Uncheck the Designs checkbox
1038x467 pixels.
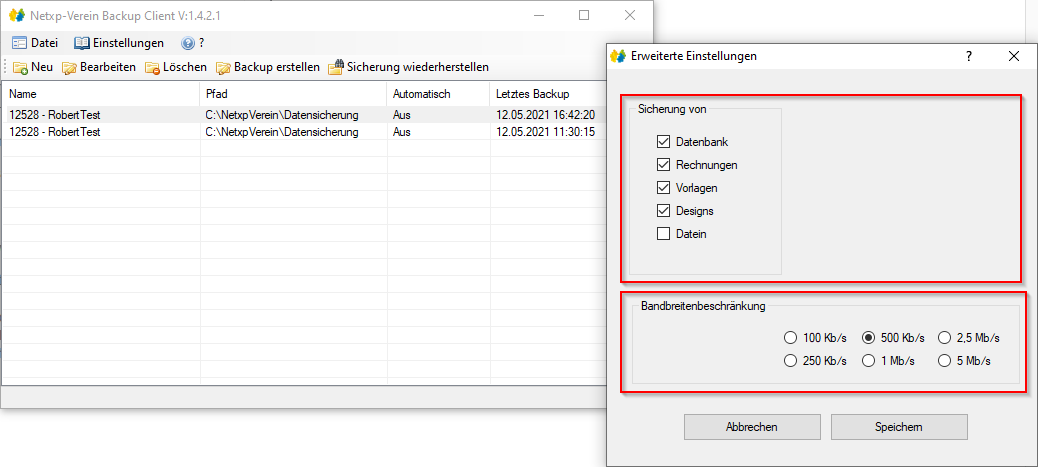pos(663,211)
